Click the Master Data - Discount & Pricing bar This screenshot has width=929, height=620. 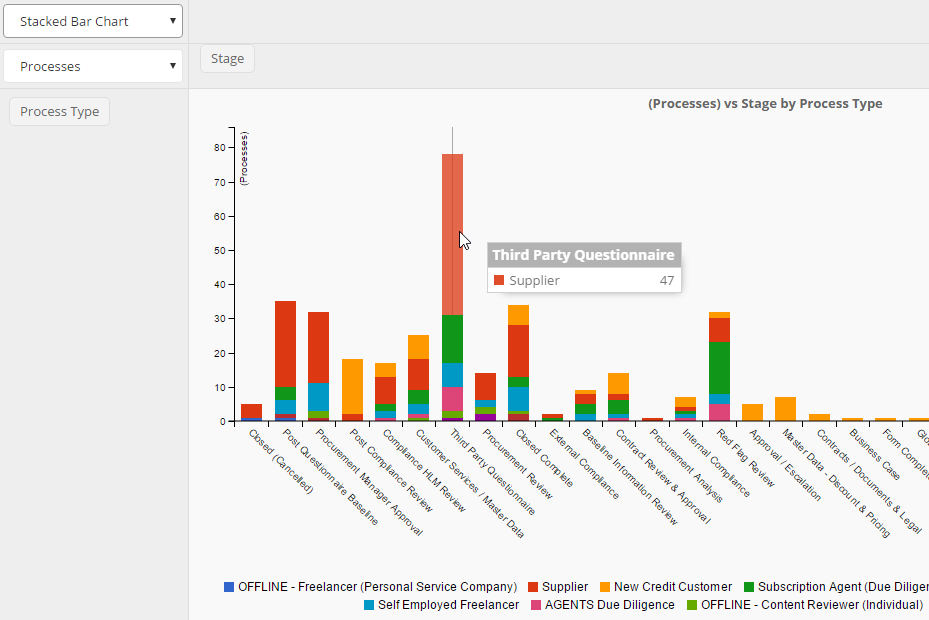tap(785, 409)
